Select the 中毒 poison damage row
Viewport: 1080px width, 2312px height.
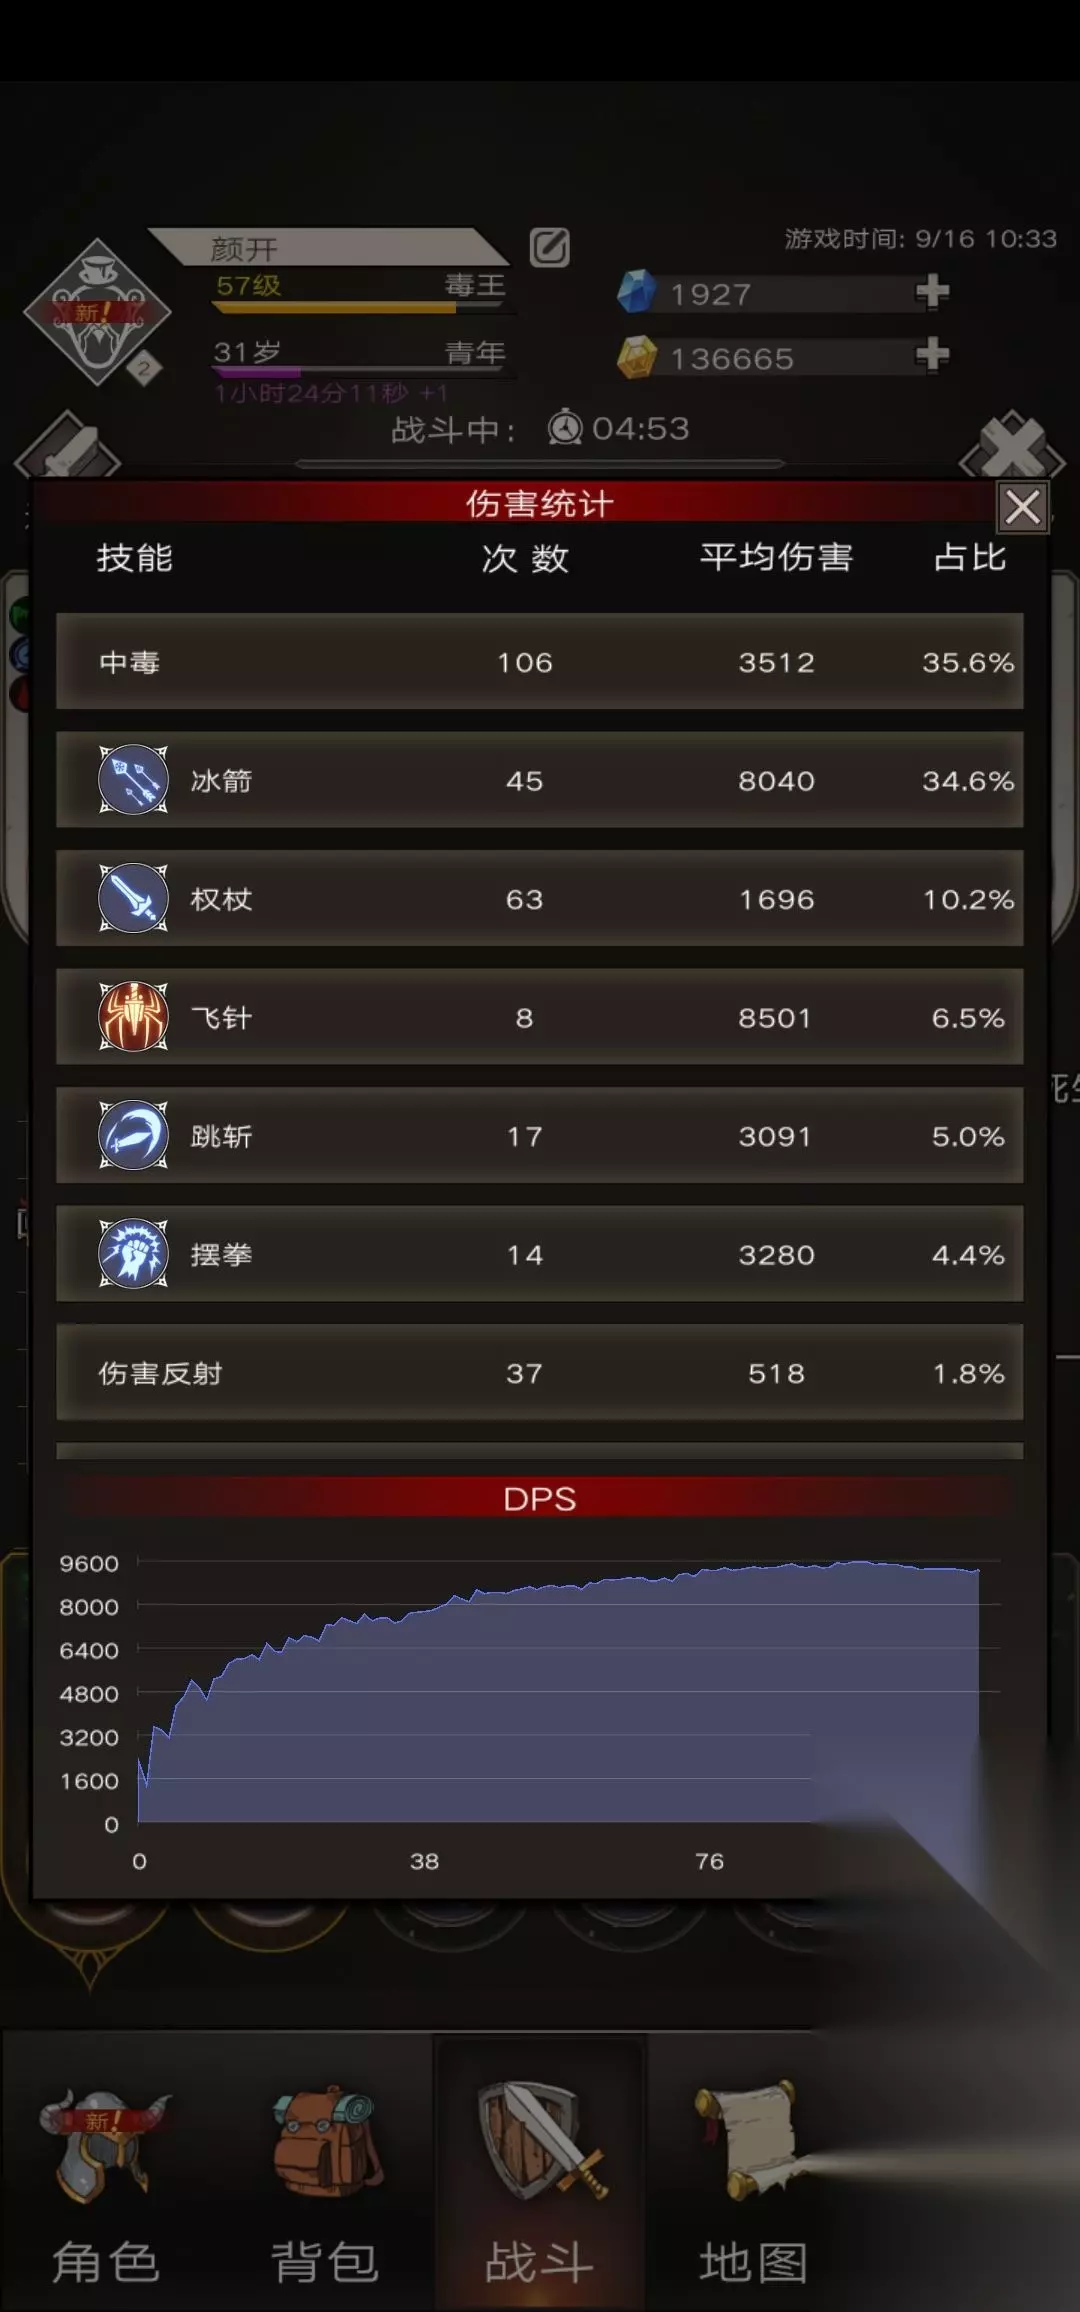540,662
